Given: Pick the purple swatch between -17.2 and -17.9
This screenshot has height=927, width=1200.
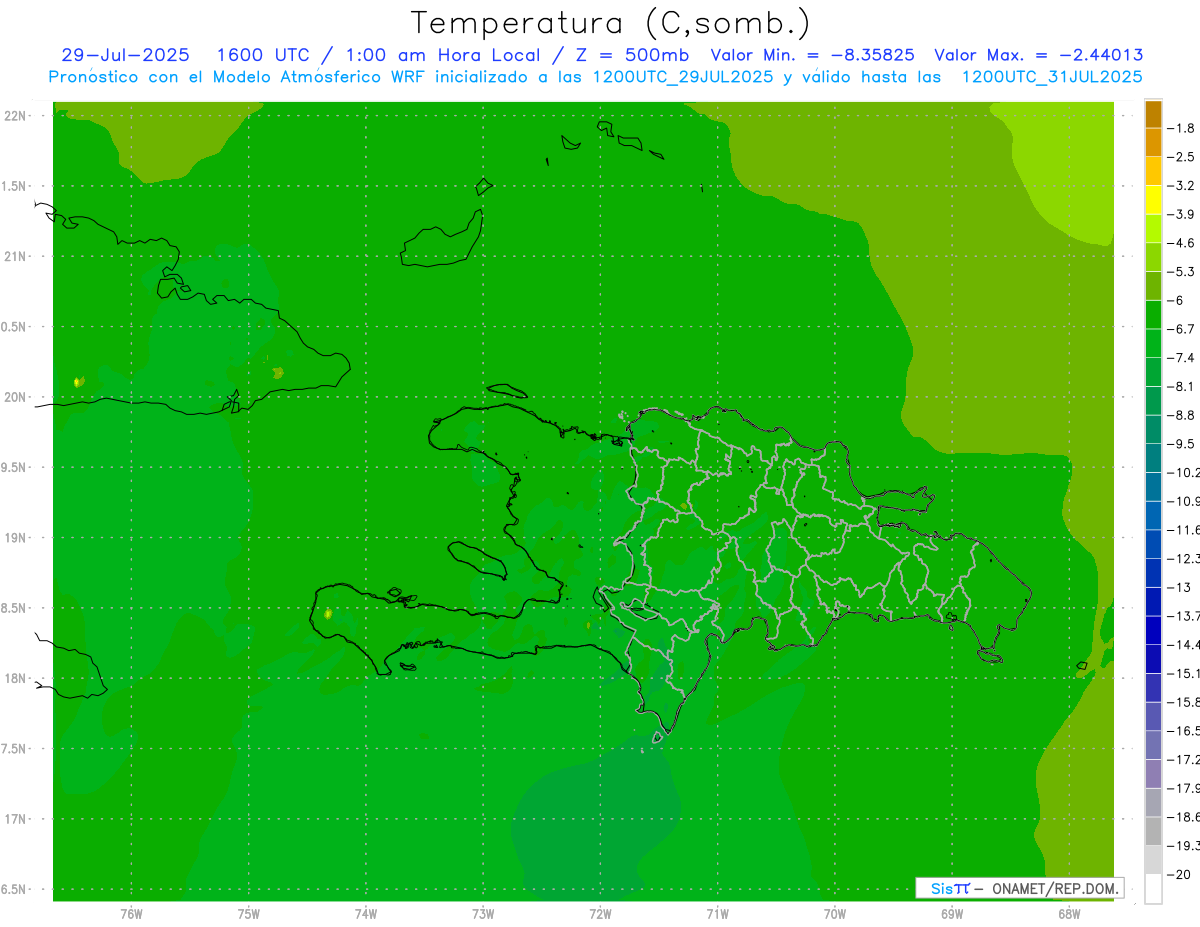Looking at the screenshot, I should 1153,773.
